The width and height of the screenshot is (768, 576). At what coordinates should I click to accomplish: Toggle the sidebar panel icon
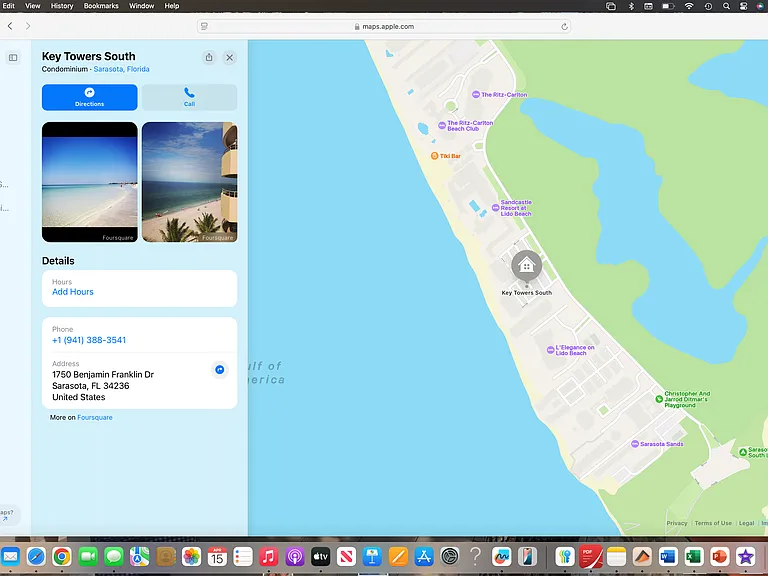13,58
